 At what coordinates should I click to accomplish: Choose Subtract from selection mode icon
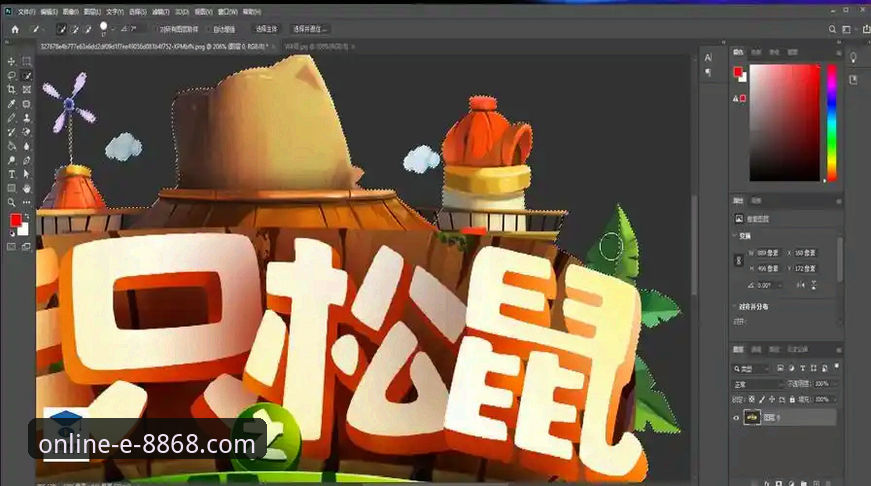tap(88, 29)
